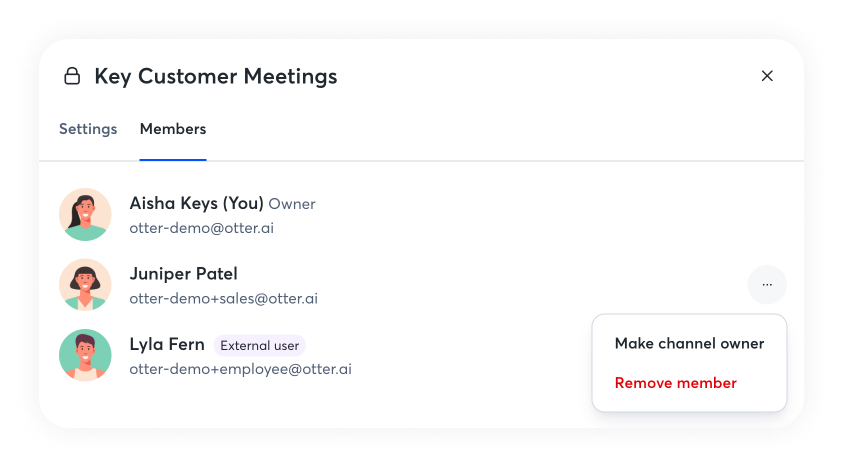Click the otter-demo@otter.ai email address
Screen dimensions: 843x467
pos(201,228)
